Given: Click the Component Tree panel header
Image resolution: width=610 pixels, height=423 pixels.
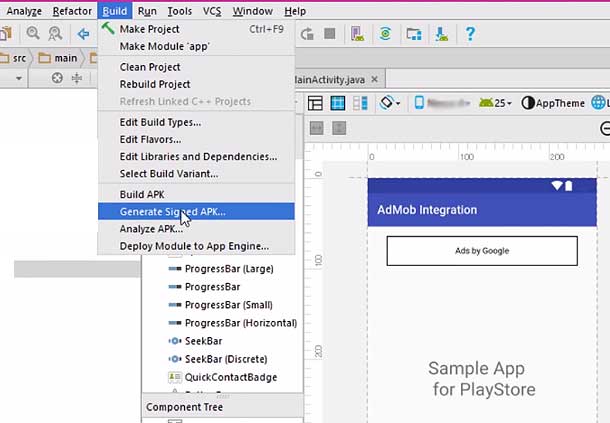Looking at the screenshot, I should [223, 407].
